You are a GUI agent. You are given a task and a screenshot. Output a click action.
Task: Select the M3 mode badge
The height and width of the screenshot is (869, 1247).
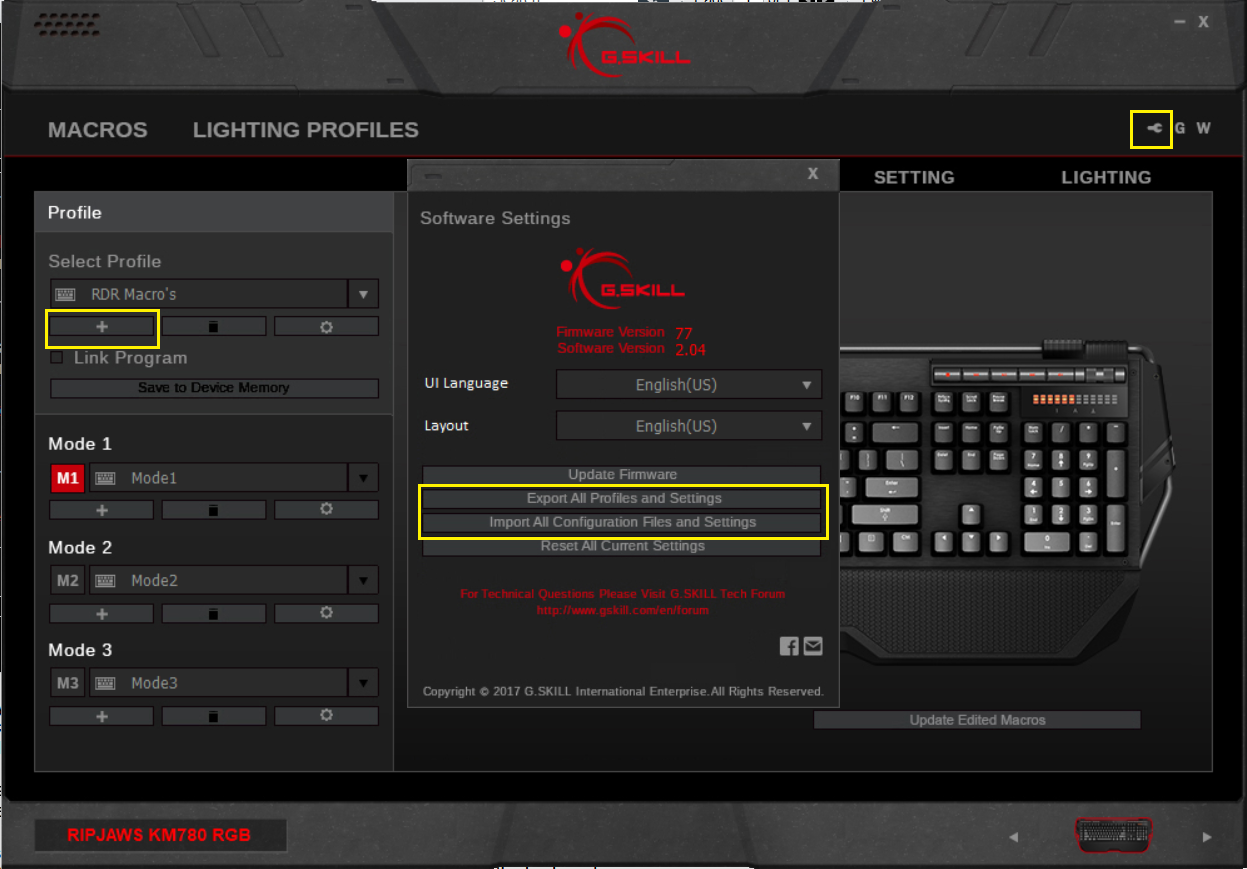click(x=68, y=683)
